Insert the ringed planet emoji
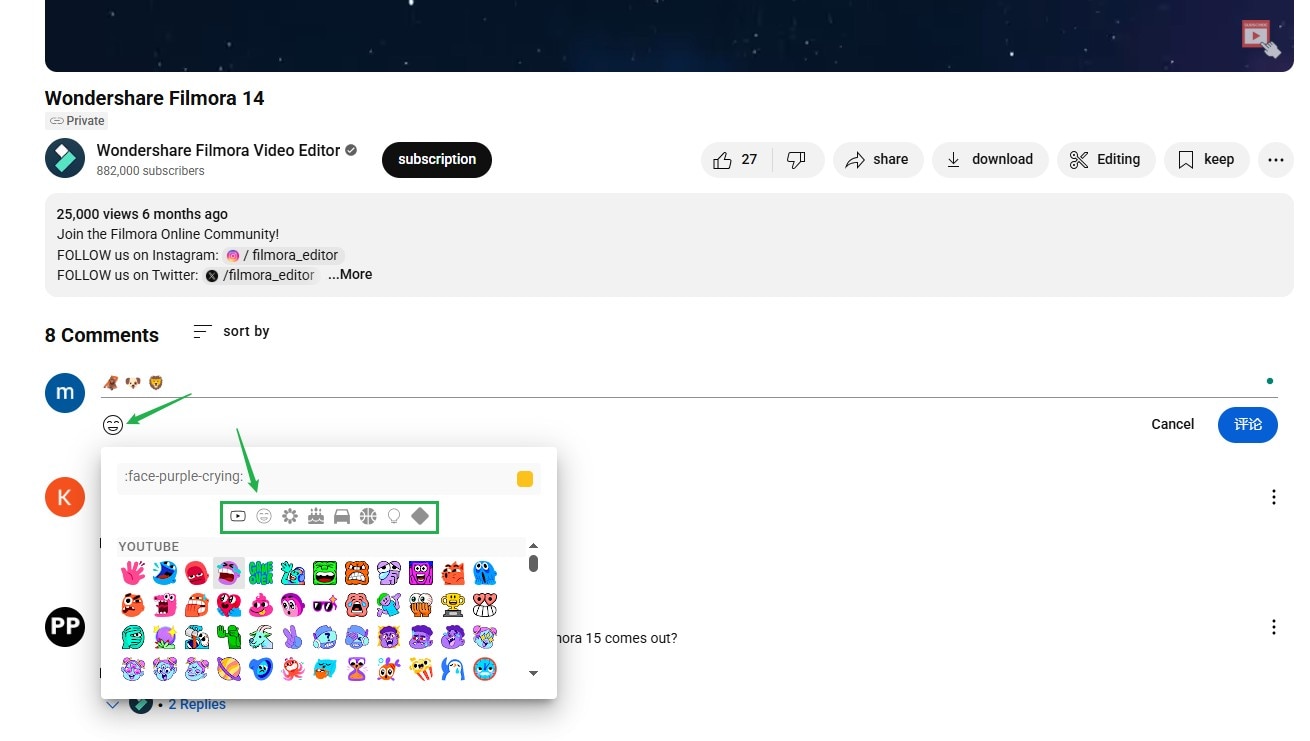Screen dimensions: 1310x741 pos(229,668)
